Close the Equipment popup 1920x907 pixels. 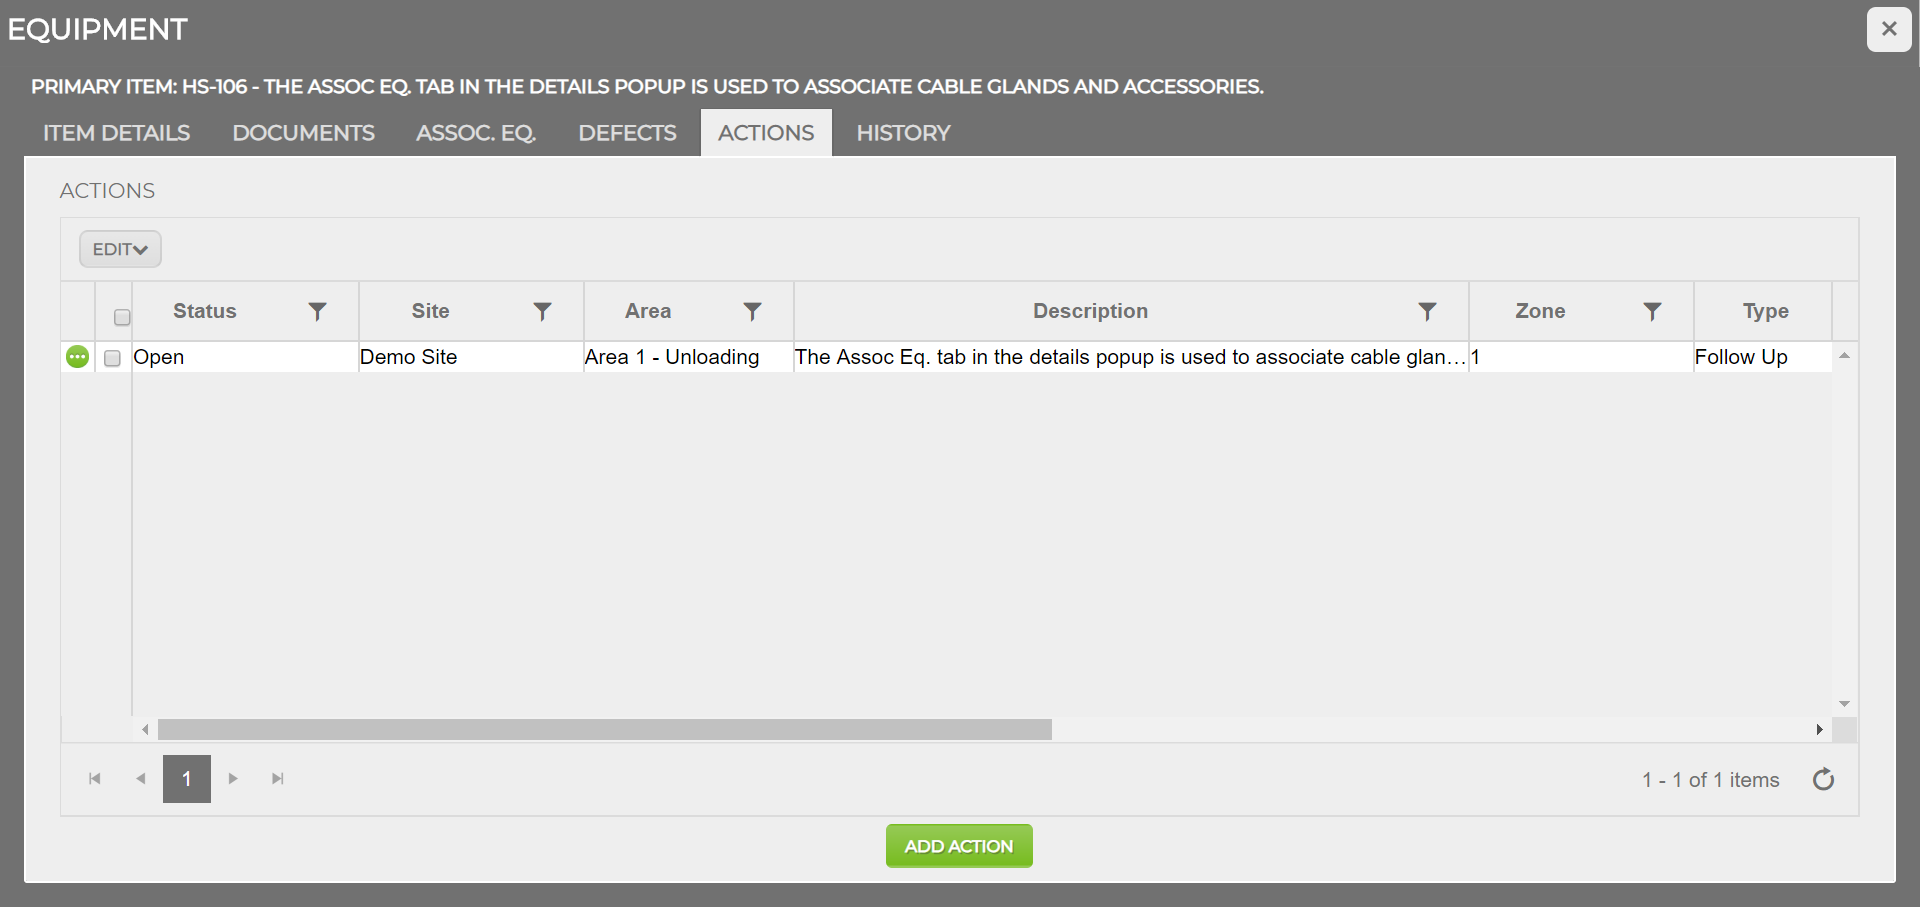tap(1888, 29)
